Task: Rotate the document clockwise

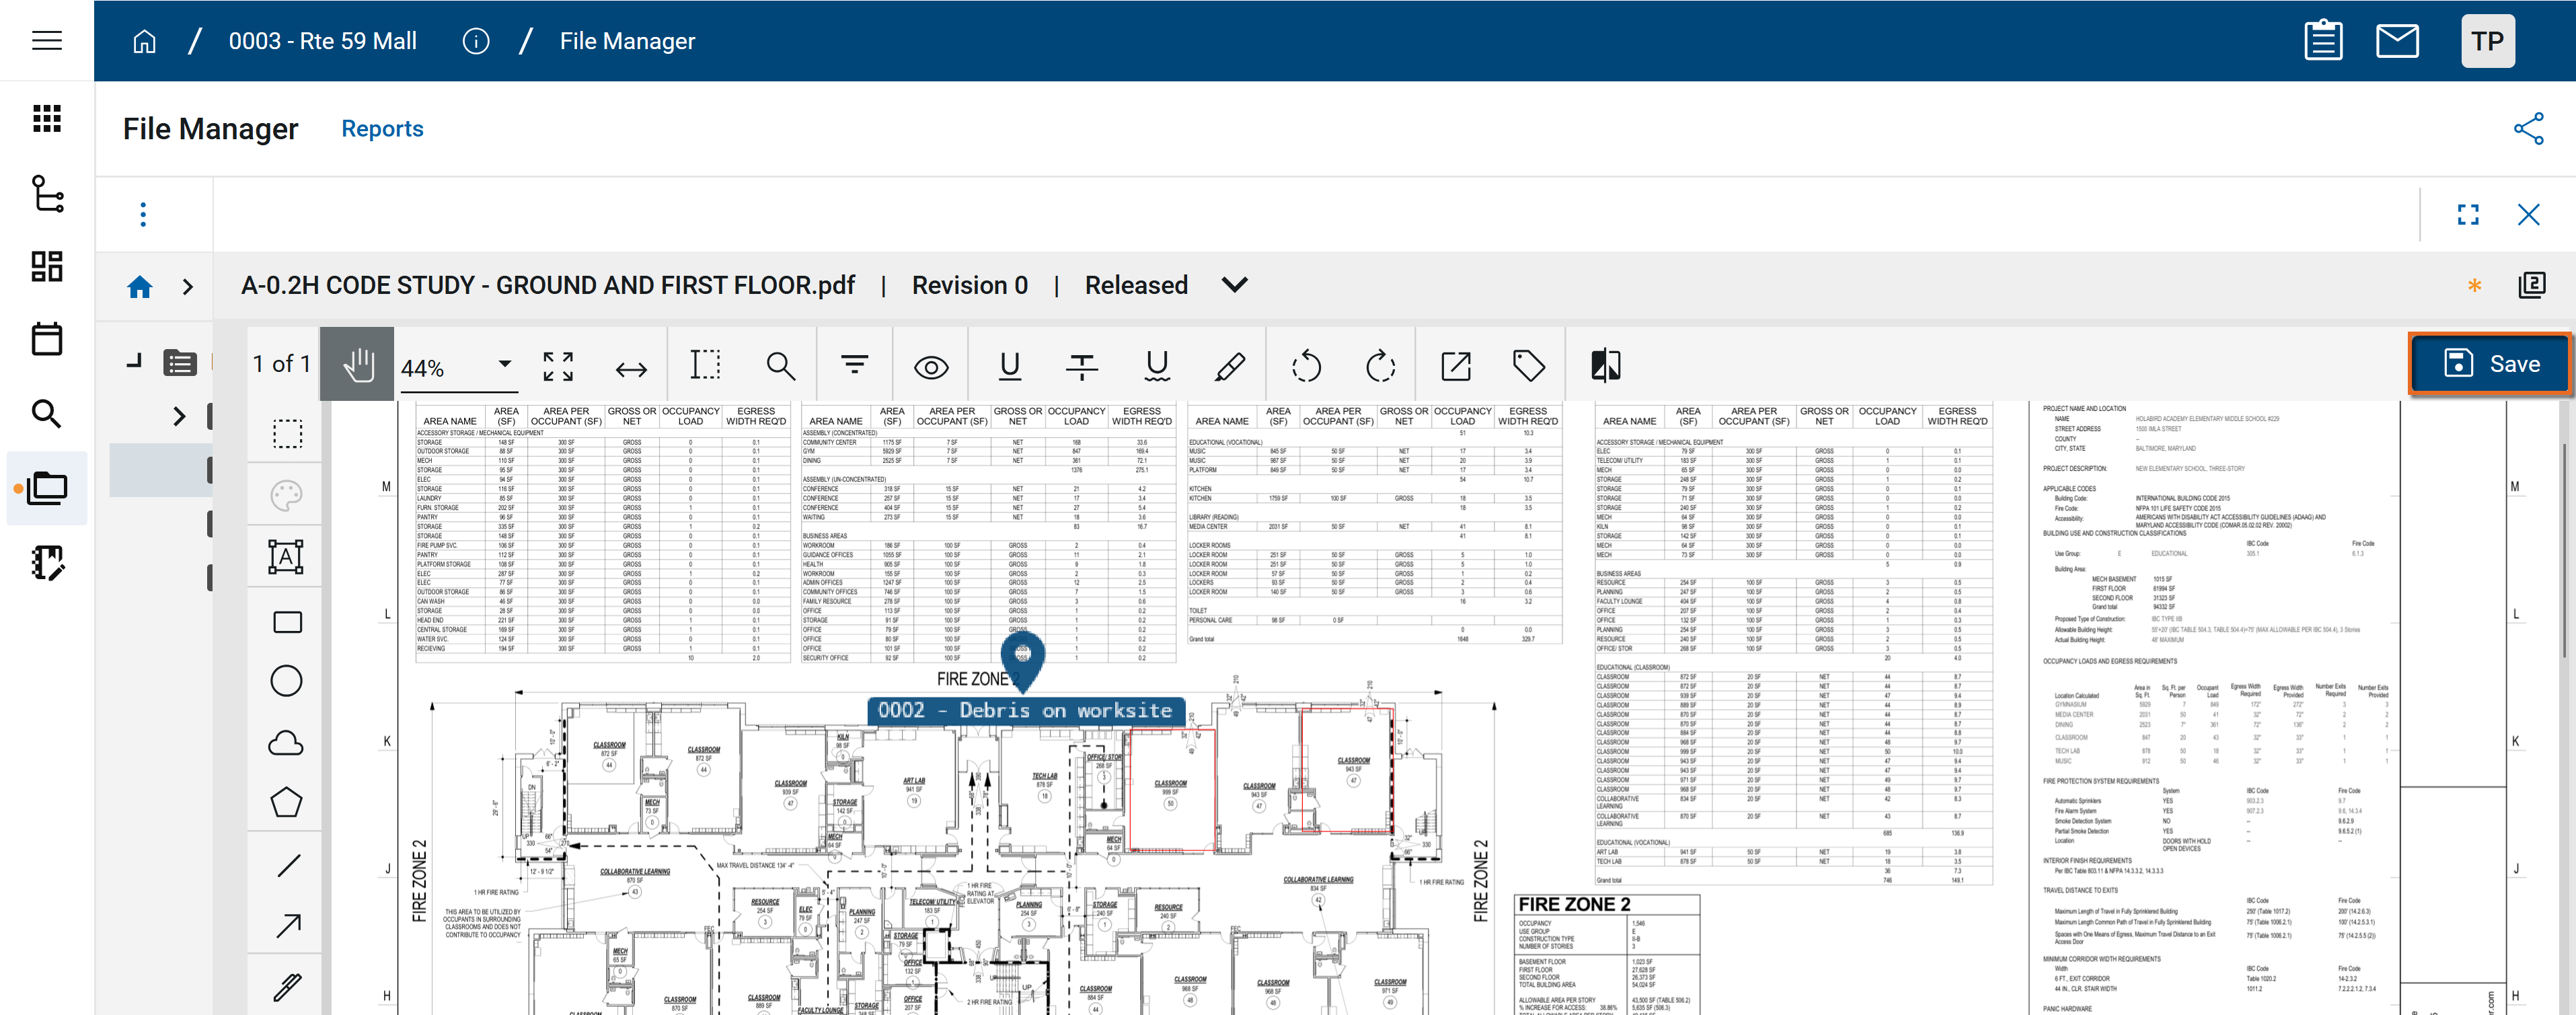Action: pos(1380,367)
